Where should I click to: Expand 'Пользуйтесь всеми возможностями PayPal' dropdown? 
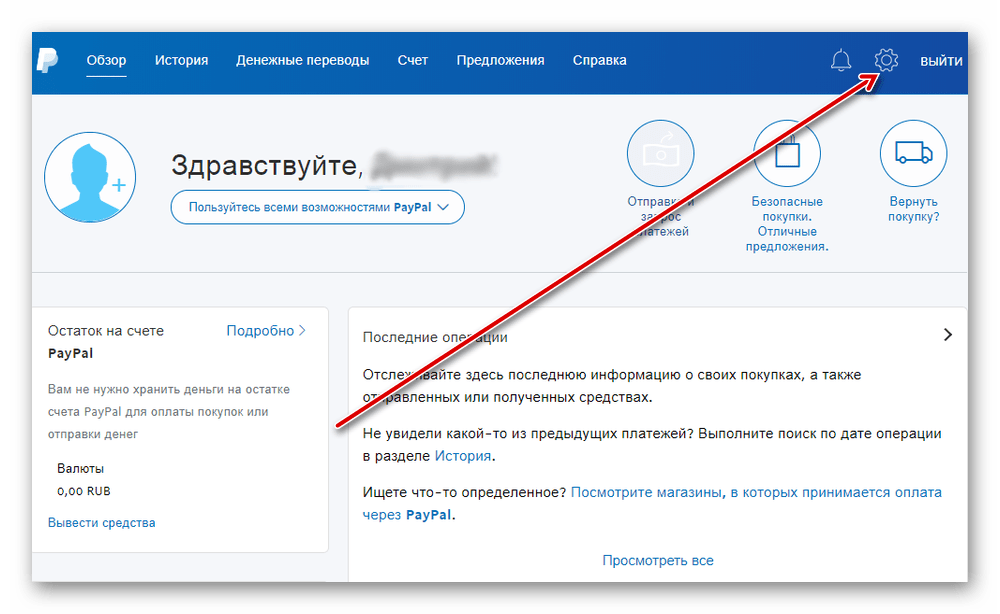[x=318, y=207]
